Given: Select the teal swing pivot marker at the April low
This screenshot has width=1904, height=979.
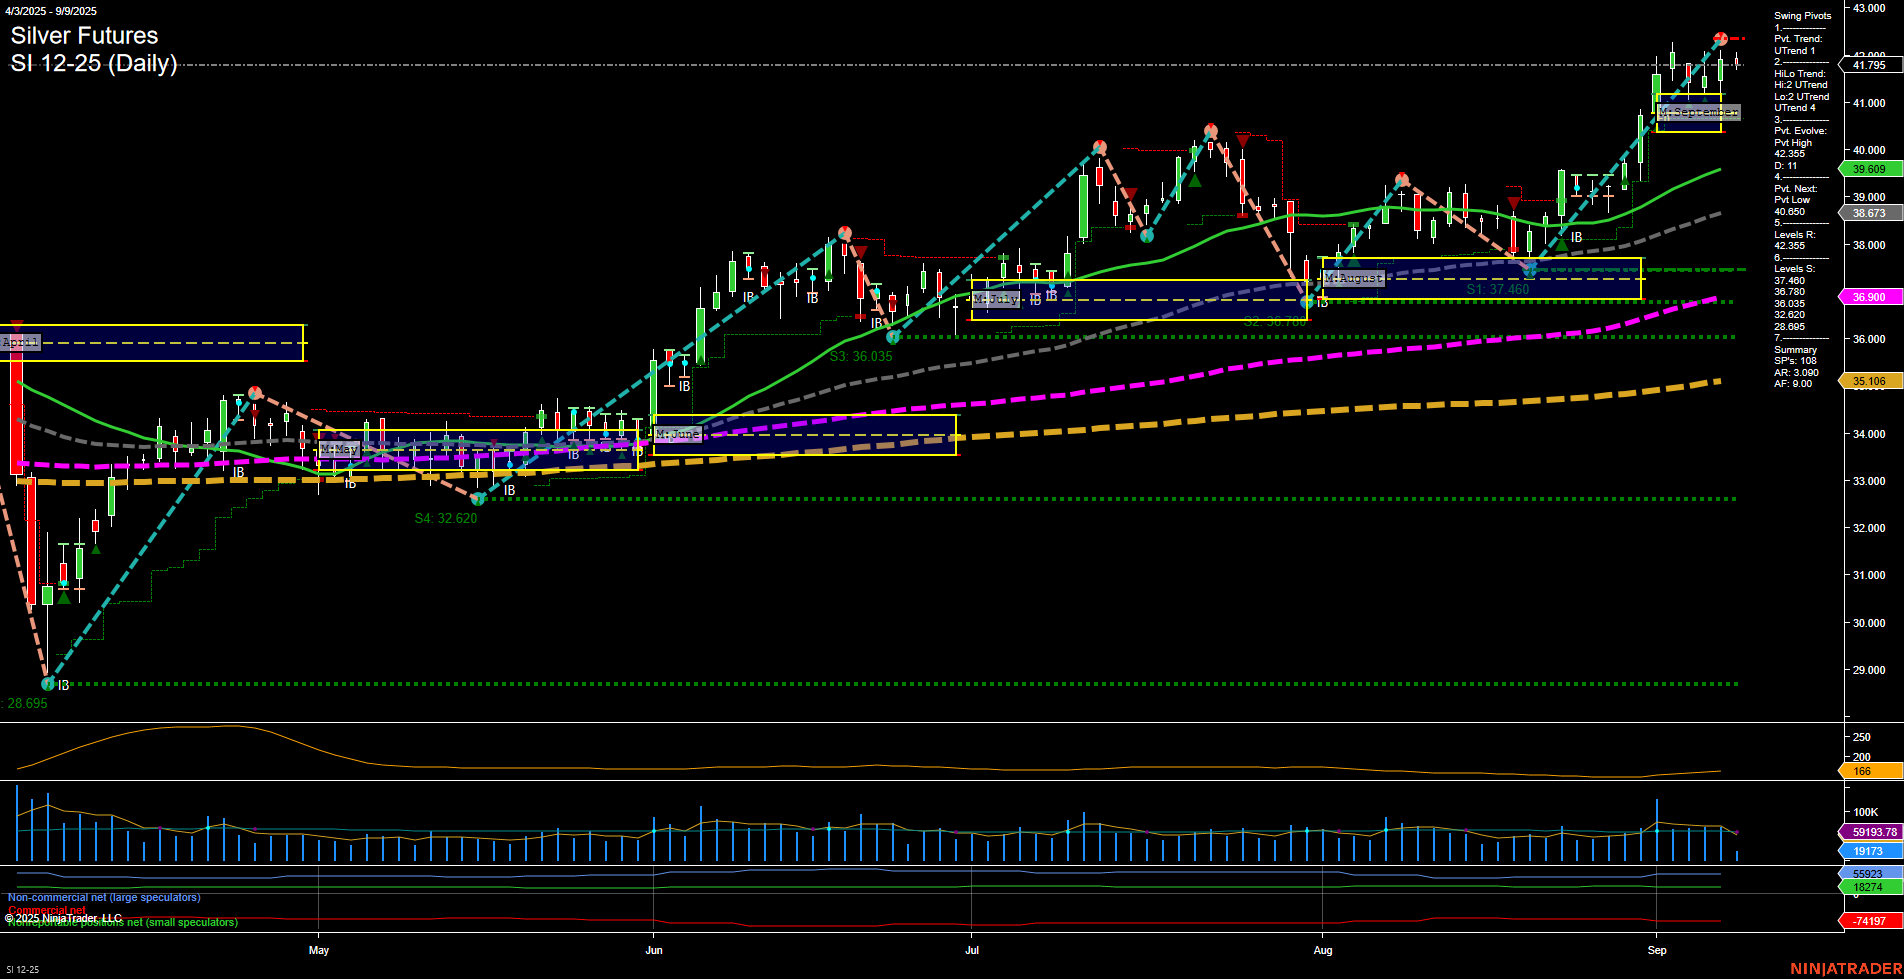Looking at the screenshot, I should pos(47,684).
